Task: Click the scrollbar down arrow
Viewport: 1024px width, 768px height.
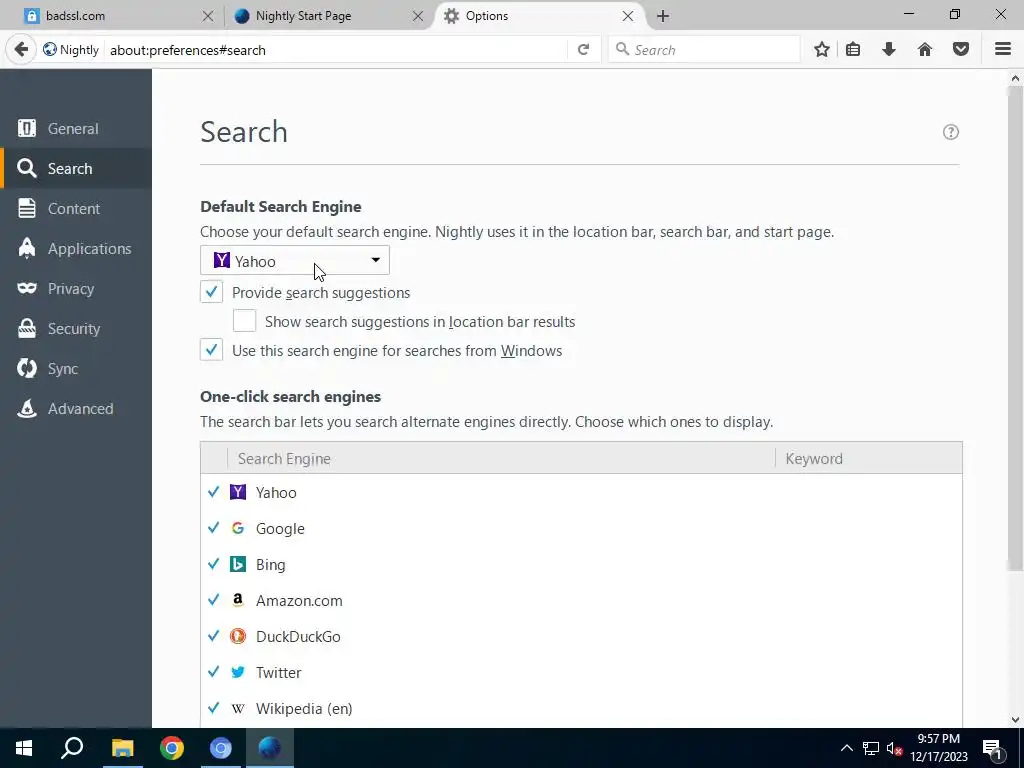Action: (1015, 720)
